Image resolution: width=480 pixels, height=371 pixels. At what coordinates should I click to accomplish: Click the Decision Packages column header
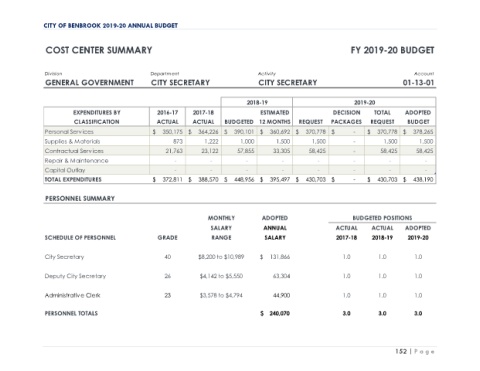[x=346, y=117]
